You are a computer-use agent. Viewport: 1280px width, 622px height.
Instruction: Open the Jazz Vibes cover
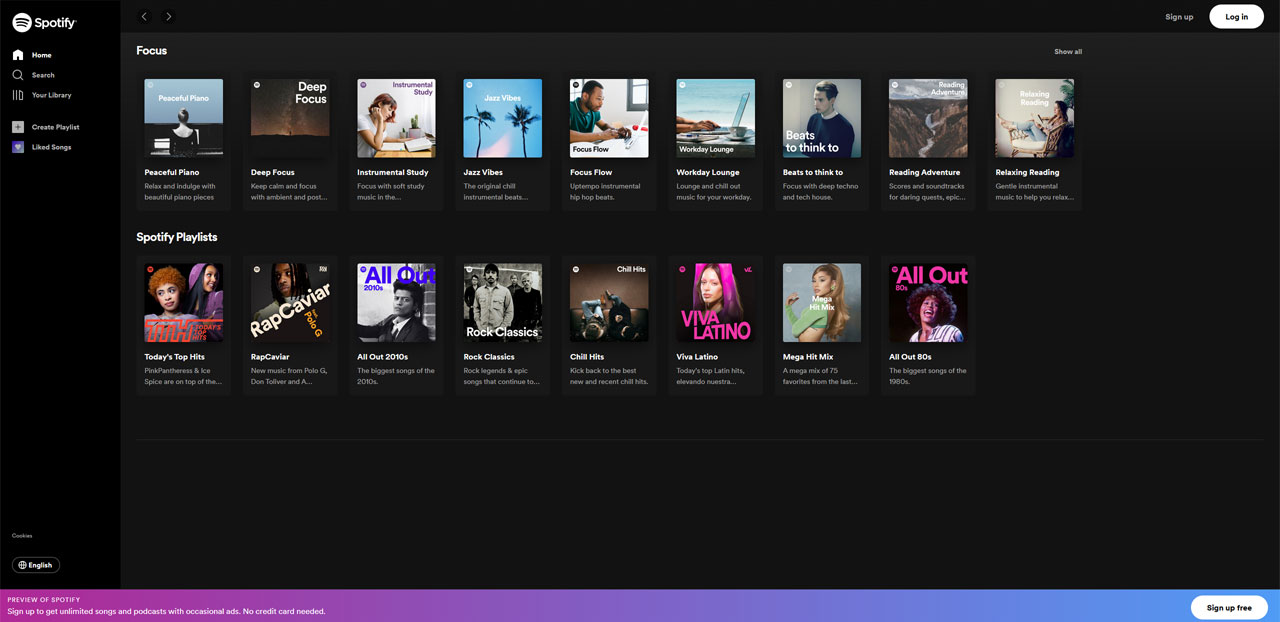click(x=503, y=118)
